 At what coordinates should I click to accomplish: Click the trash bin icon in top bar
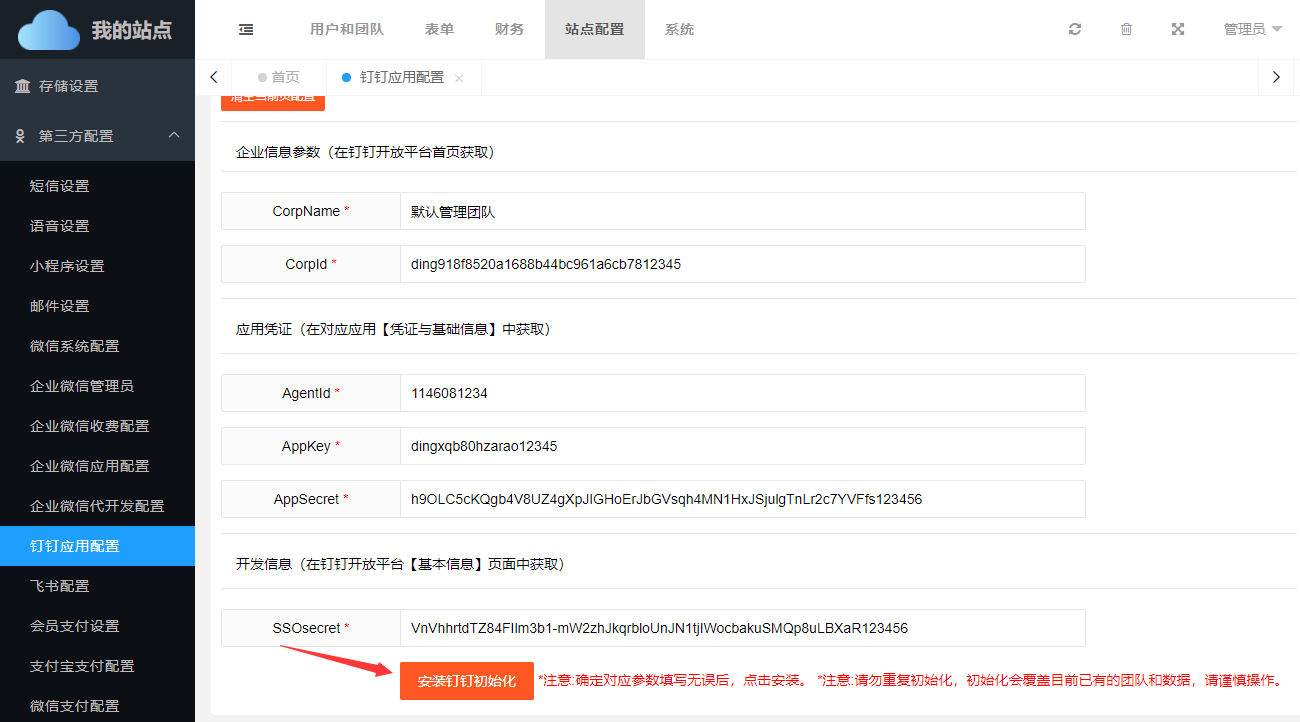[x=1126, y=30]
